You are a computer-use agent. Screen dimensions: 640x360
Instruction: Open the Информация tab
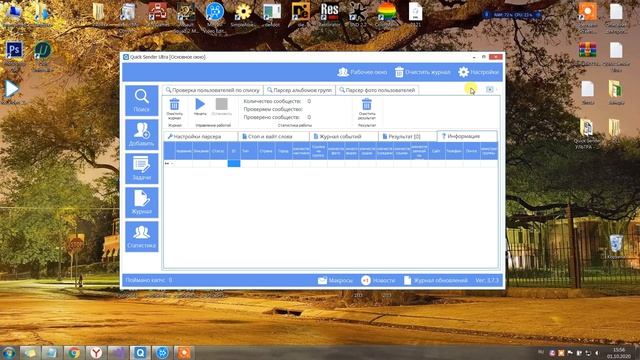tap(467, 136)
